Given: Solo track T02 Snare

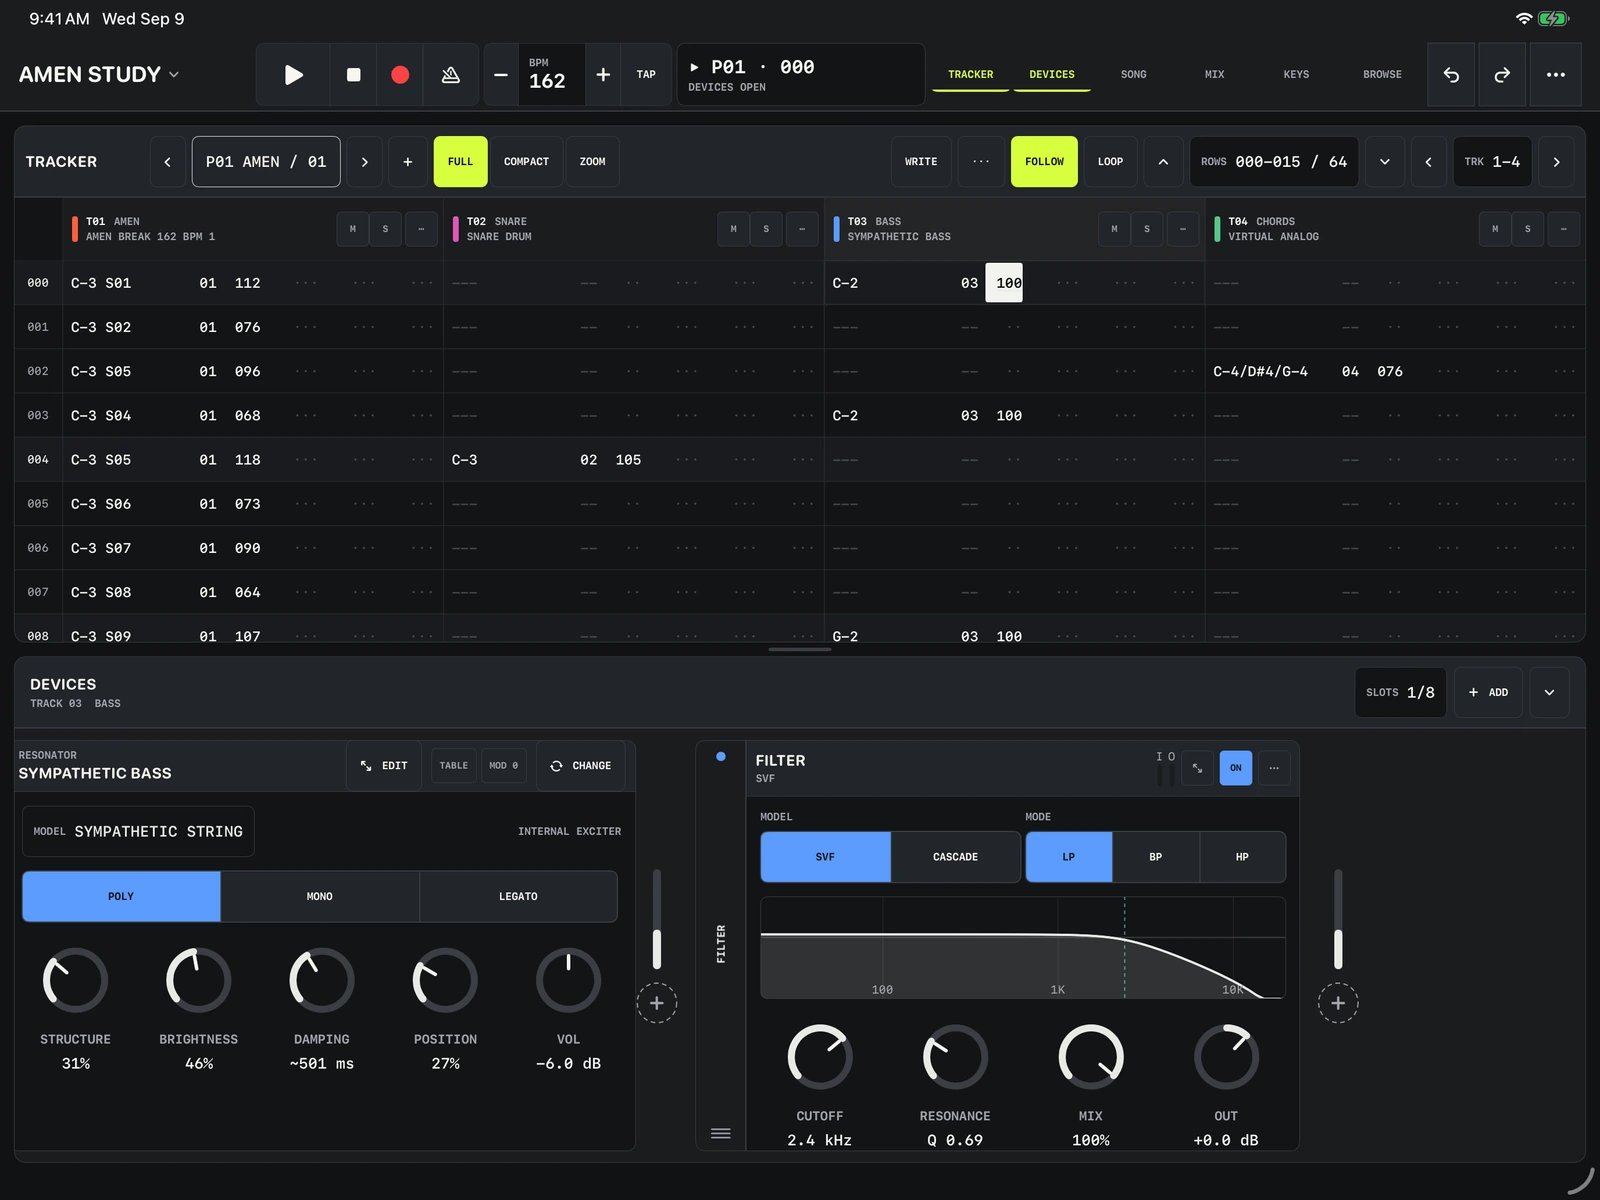Looking at the screenshot, I should 766,229.
